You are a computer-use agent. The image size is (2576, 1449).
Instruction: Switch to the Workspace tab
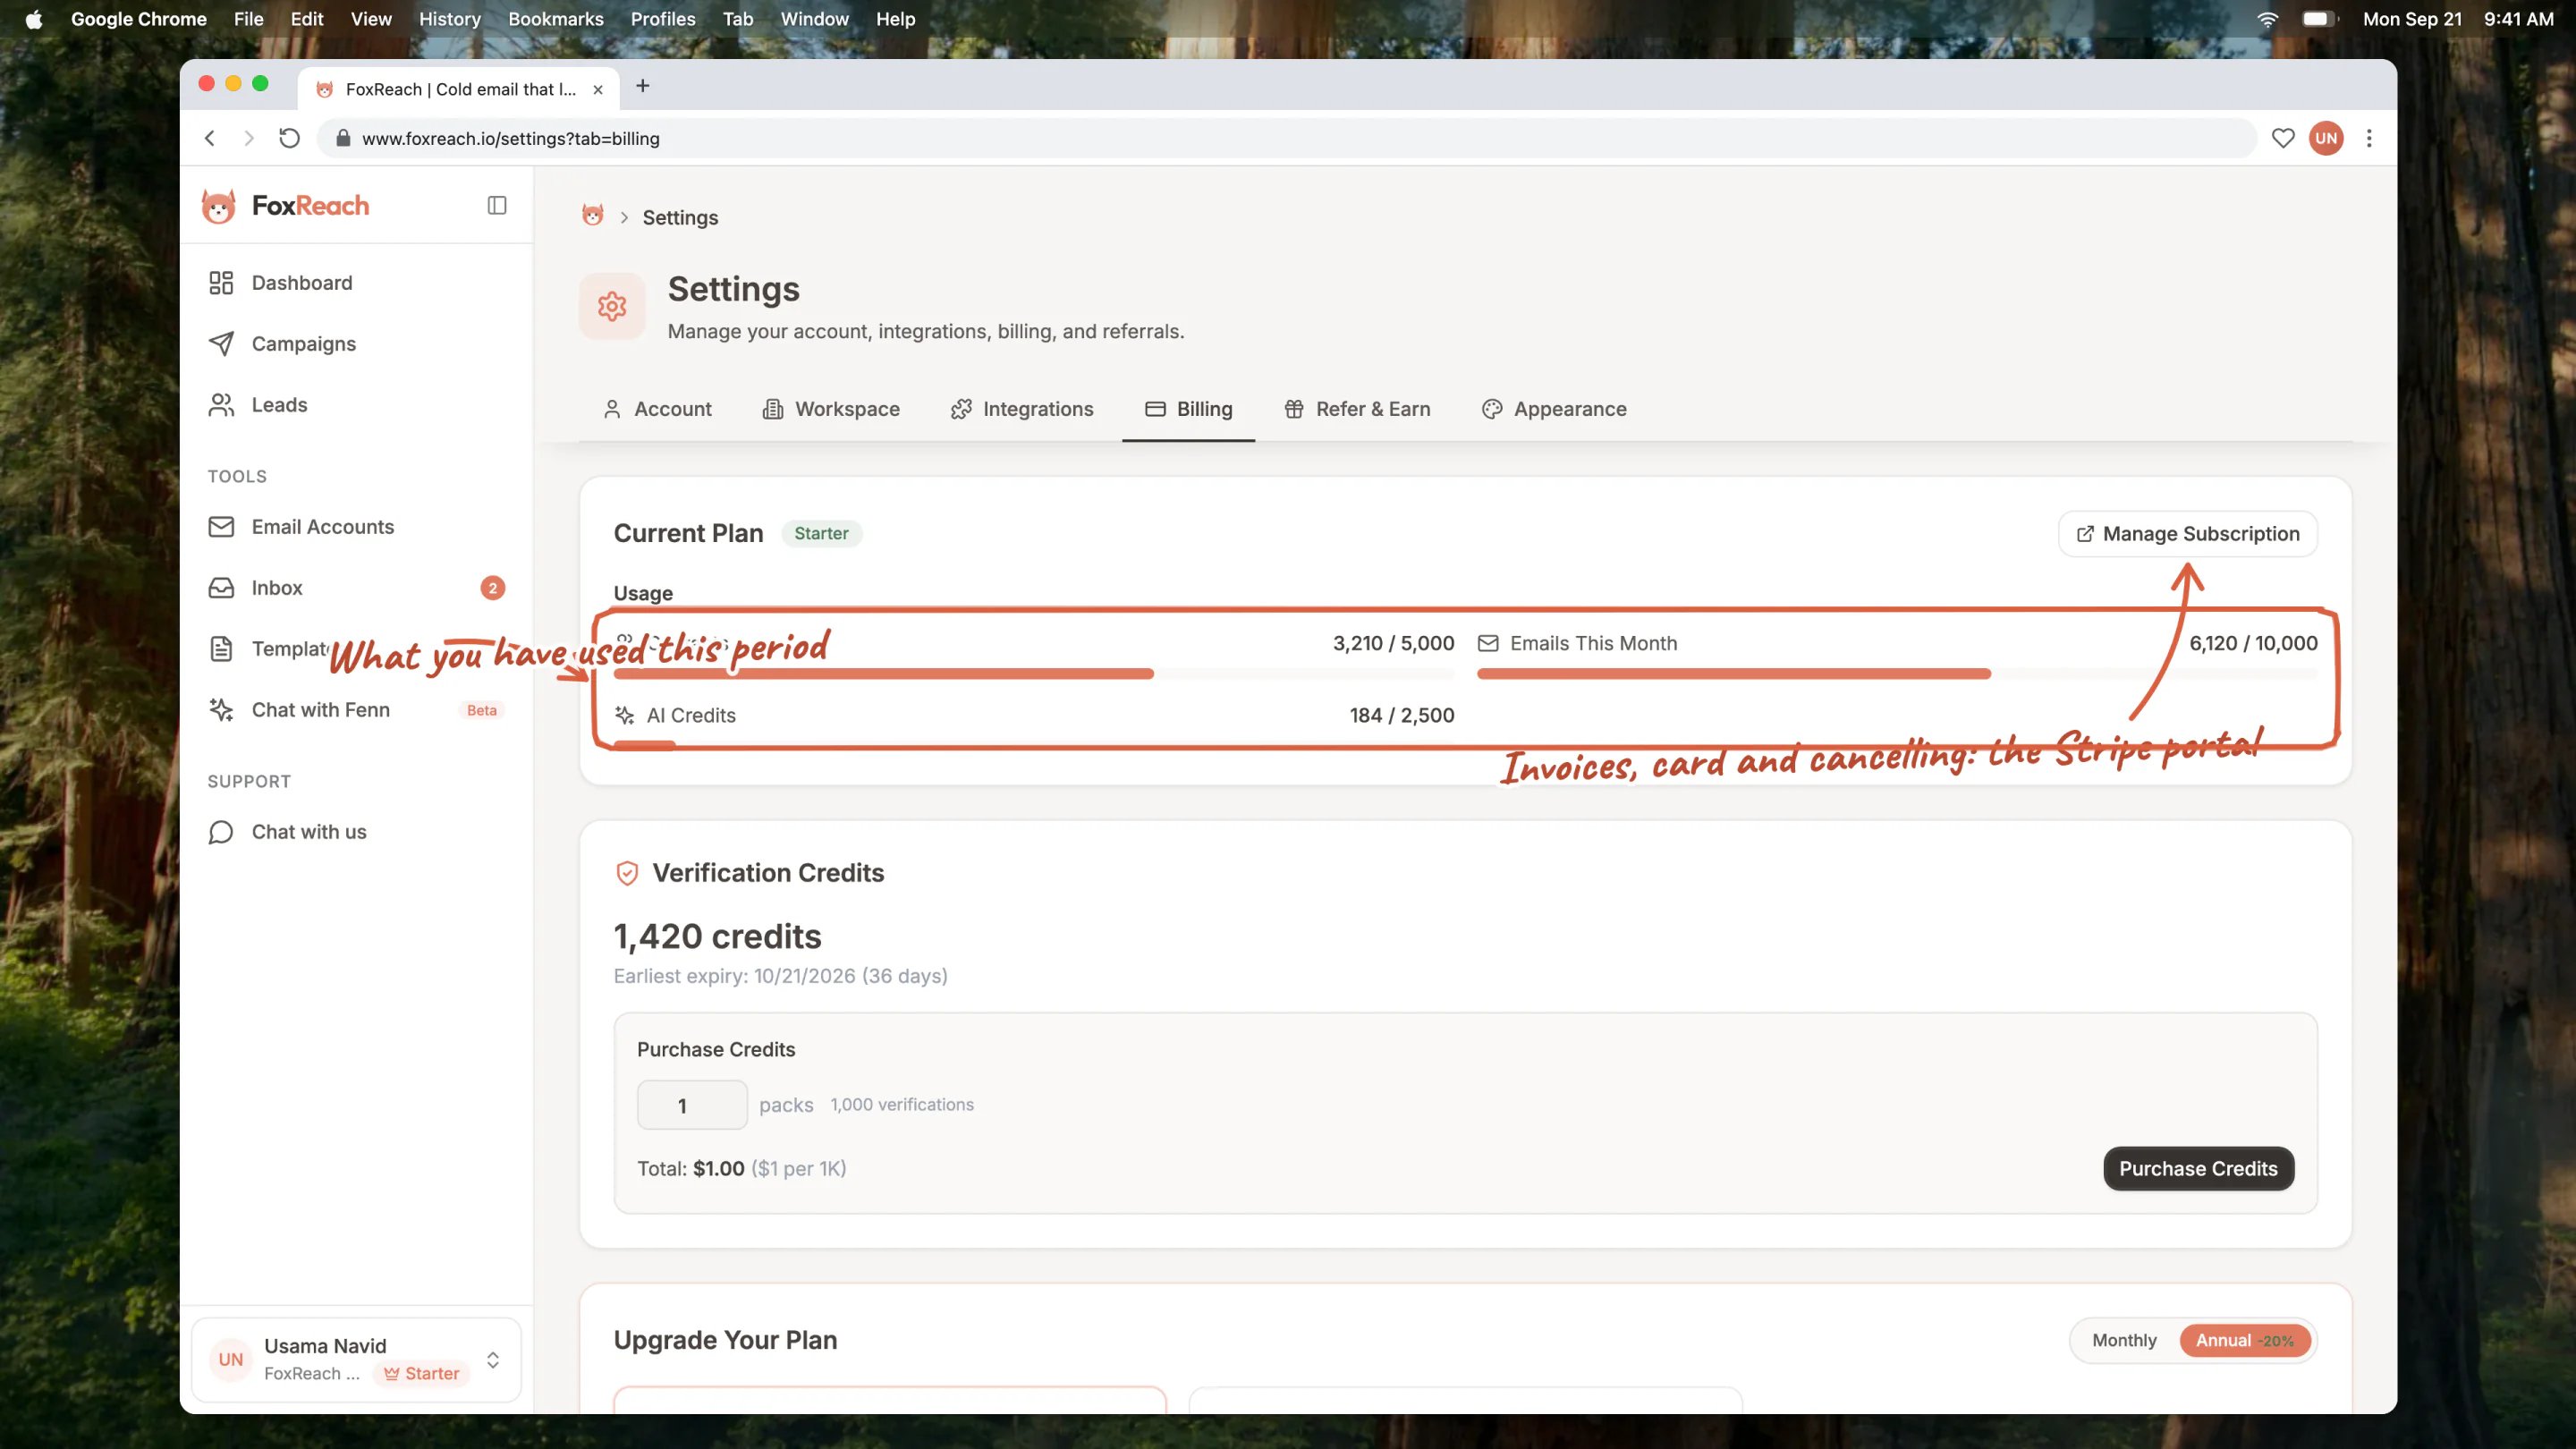click(x=831, y=409)
